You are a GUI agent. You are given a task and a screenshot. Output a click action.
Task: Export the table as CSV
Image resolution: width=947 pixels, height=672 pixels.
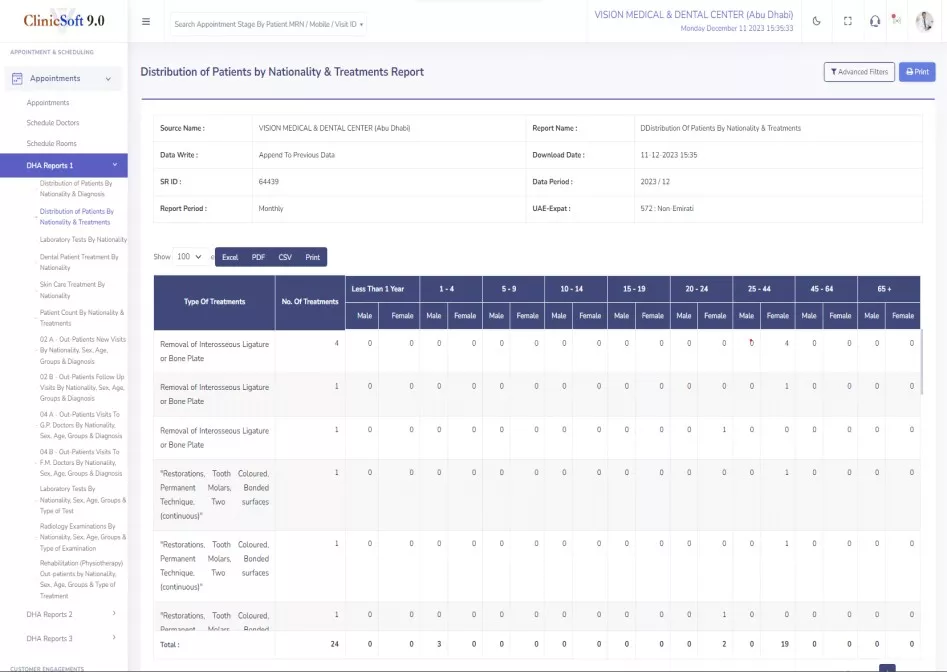click(x=285, y=257)
